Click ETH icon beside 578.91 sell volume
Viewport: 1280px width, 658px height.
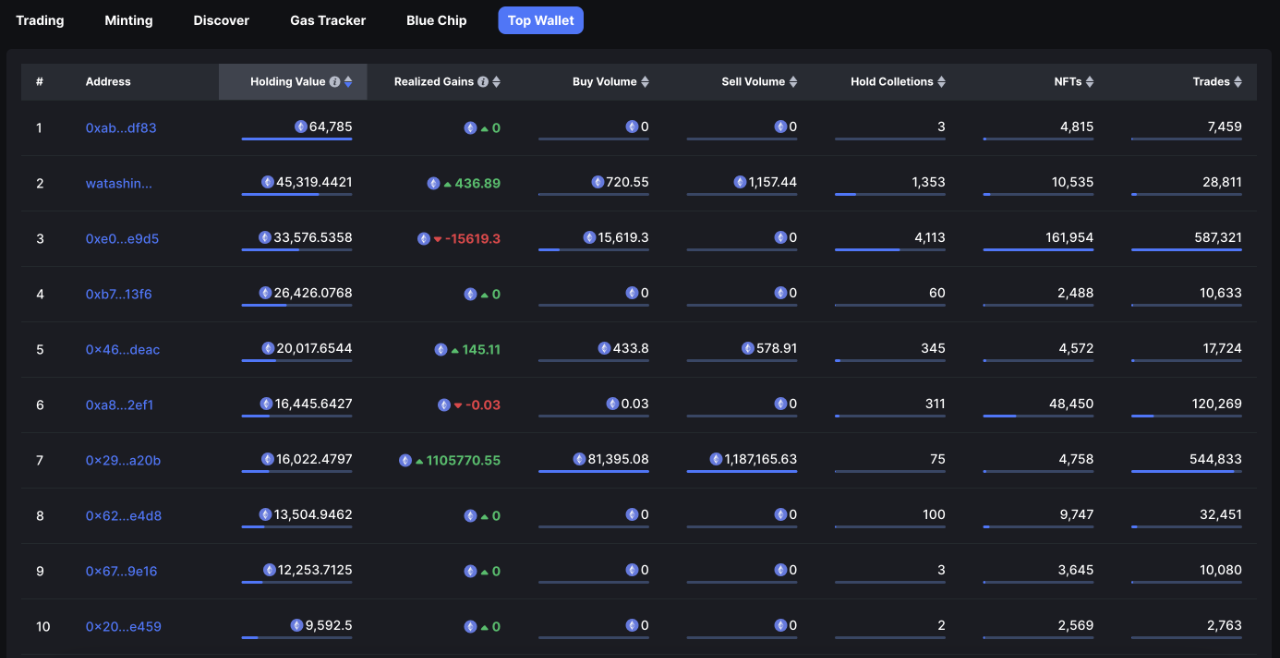(x=748, y=348)
